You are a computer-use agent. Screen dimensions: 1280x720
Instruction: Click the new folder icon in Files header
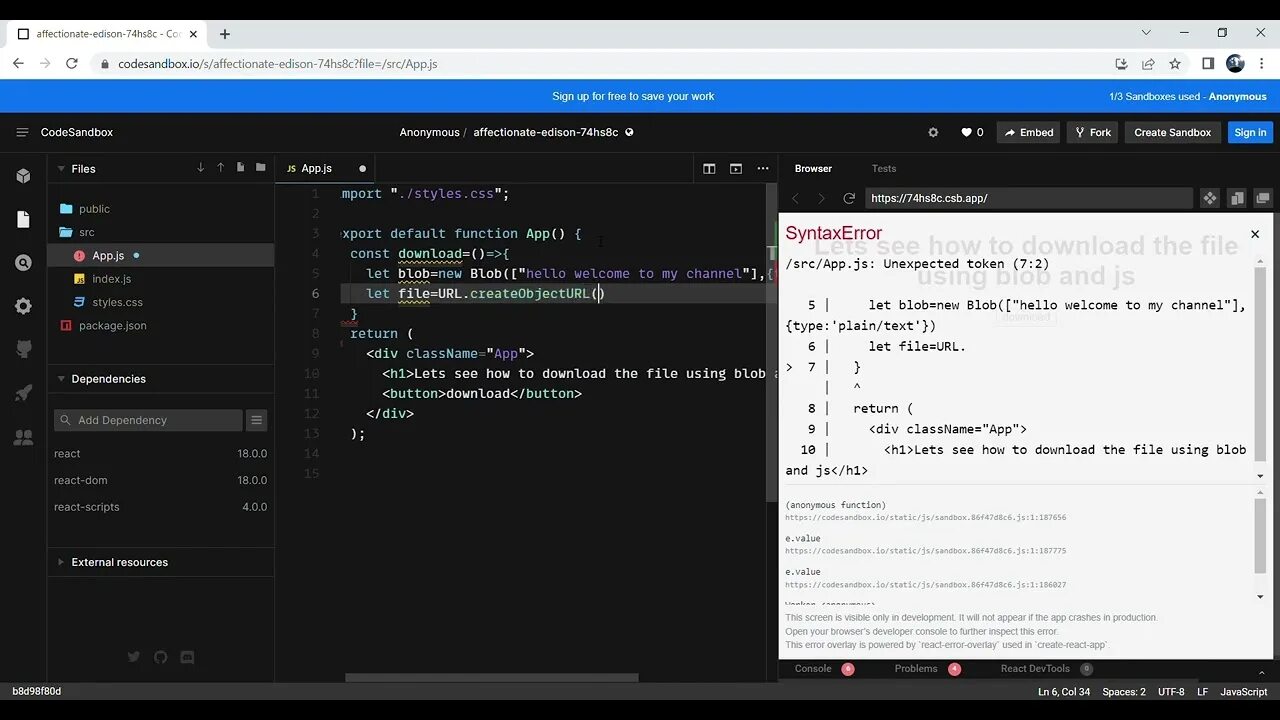261,168
